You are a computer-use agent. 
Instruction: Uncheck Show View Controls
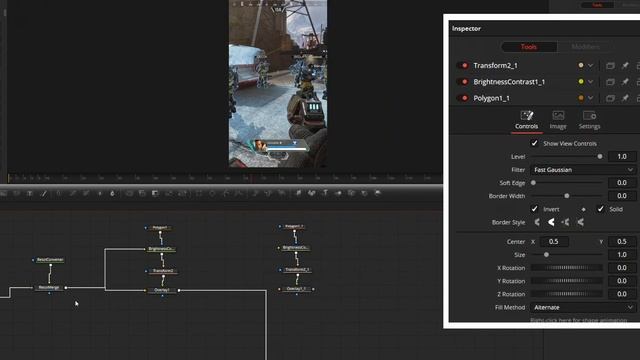click(534, 143)
